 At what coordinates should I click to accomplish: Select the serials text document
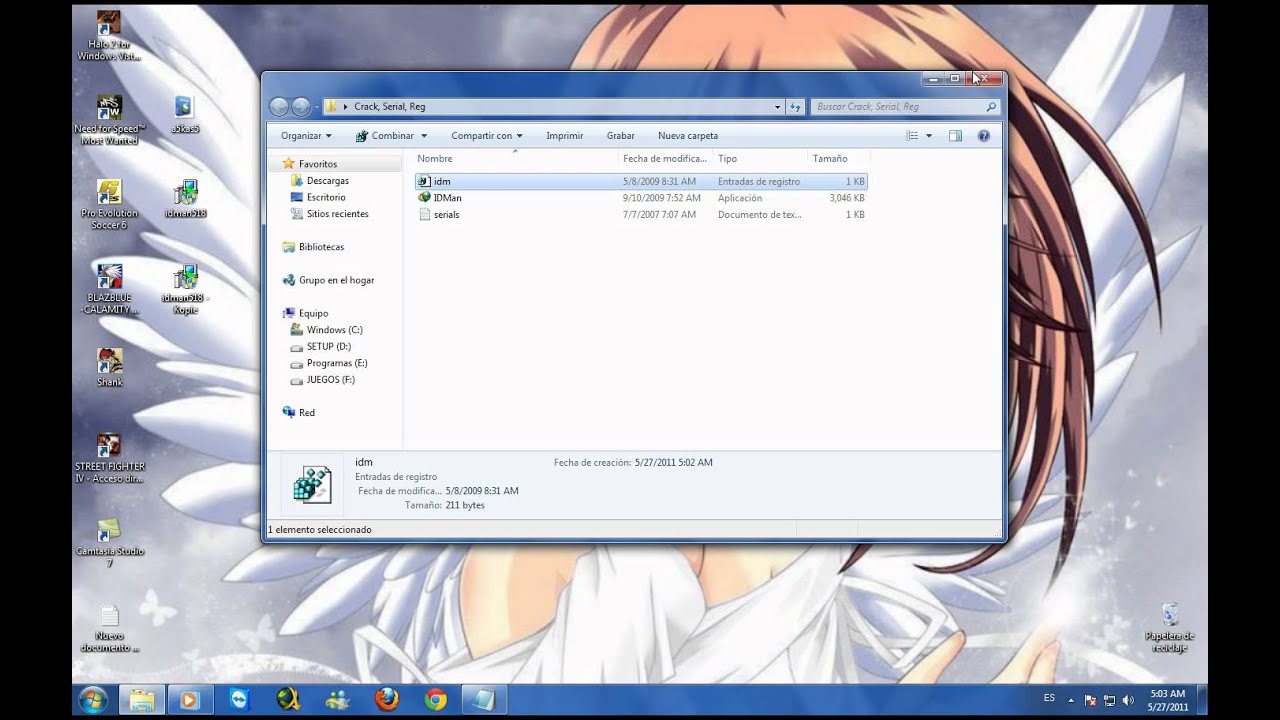tap(640, 215)
